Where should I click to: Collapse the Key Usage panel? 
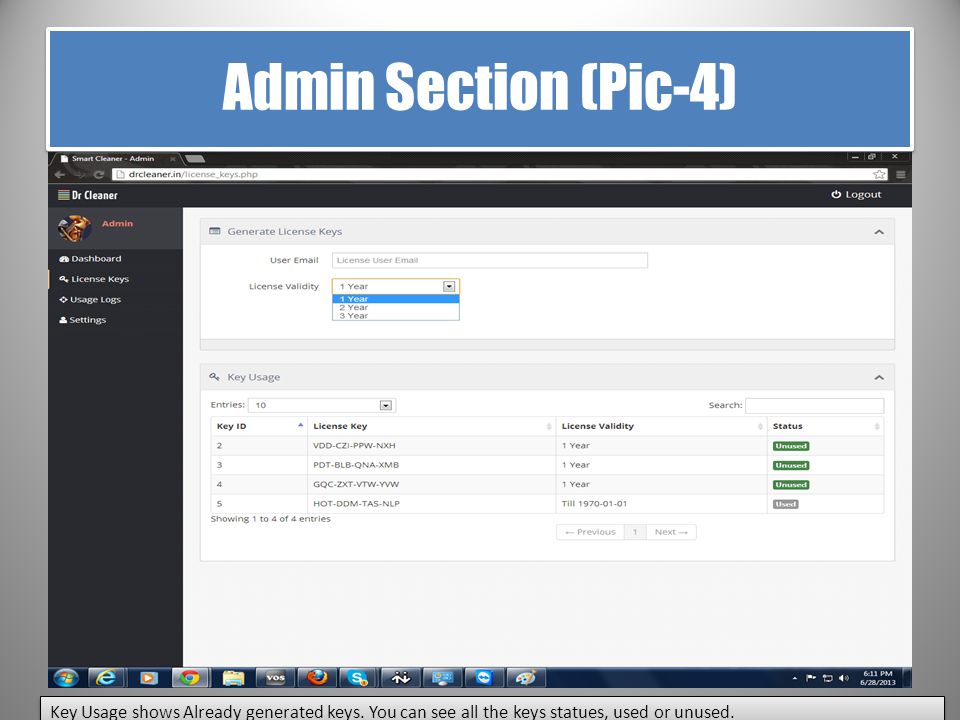tap(879, 377)
